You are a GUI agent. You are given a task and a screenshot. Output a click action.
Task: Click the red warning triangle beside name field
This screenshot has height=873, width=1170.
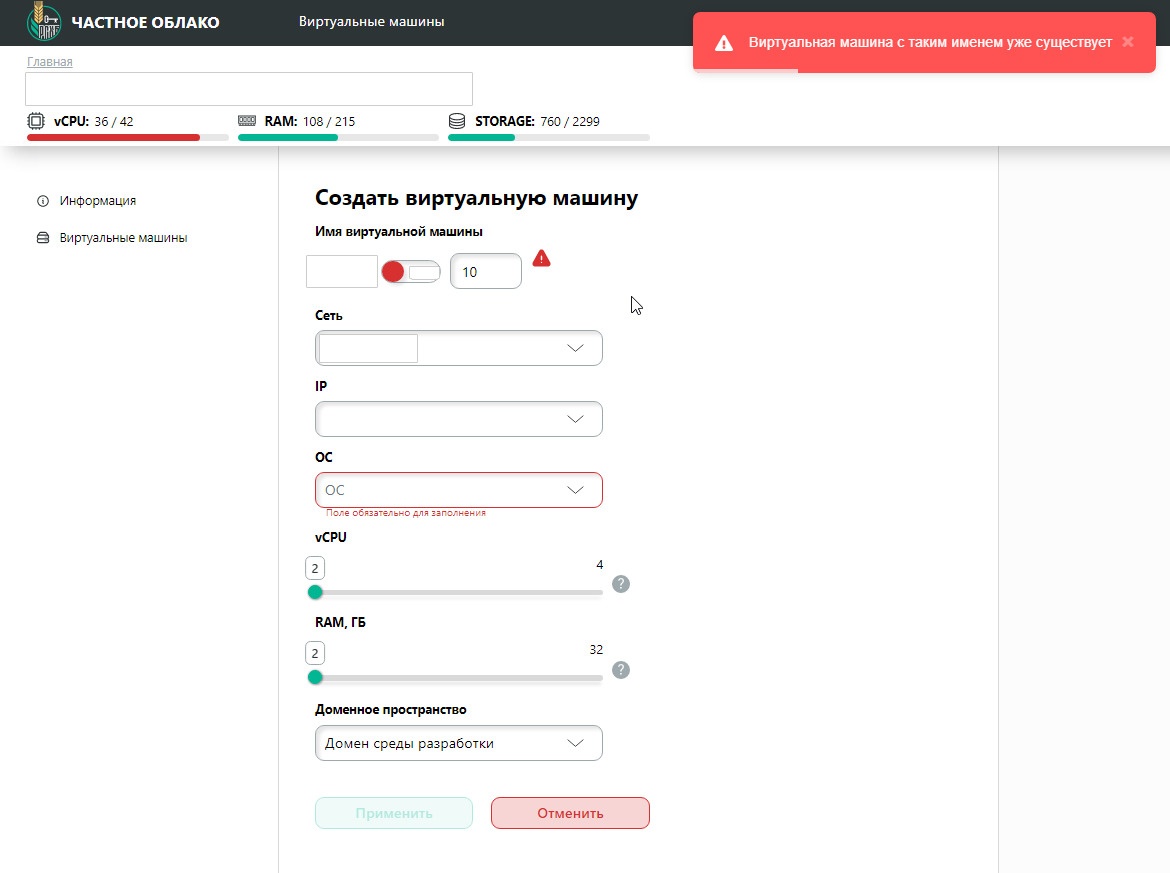point(541,258)
